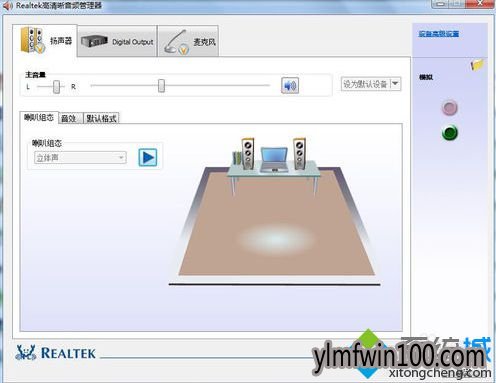Open the 立体声 speaker configuration dropdown
The width and height of the screenshot is (496, 383).
click(80, 157)
